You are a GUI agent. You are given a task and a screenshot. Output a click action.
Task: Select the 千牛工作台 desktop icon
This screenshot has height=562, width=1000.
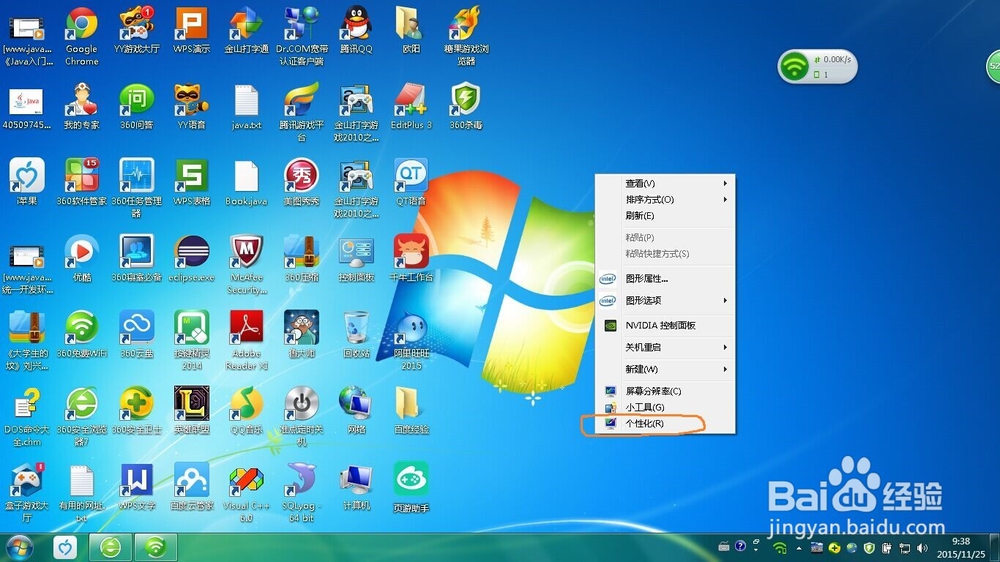tap(411, 258)
